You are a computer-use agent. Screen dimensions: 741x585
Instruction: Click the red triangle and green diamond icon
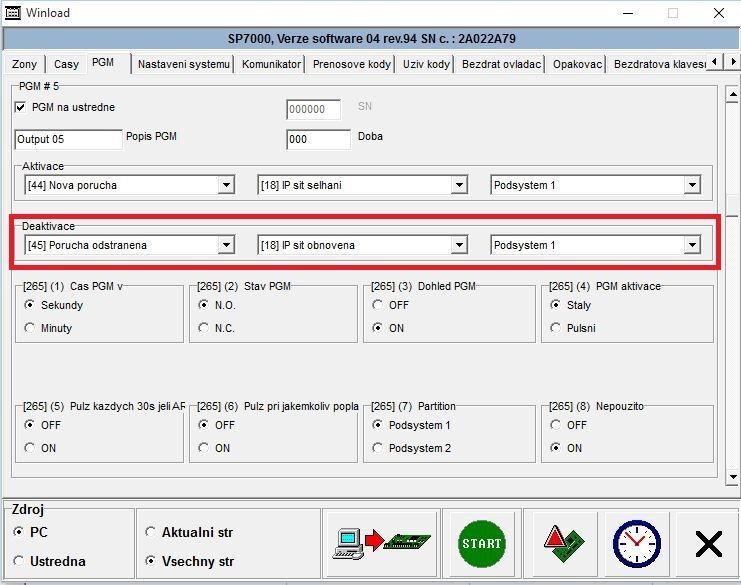[556, 543]
